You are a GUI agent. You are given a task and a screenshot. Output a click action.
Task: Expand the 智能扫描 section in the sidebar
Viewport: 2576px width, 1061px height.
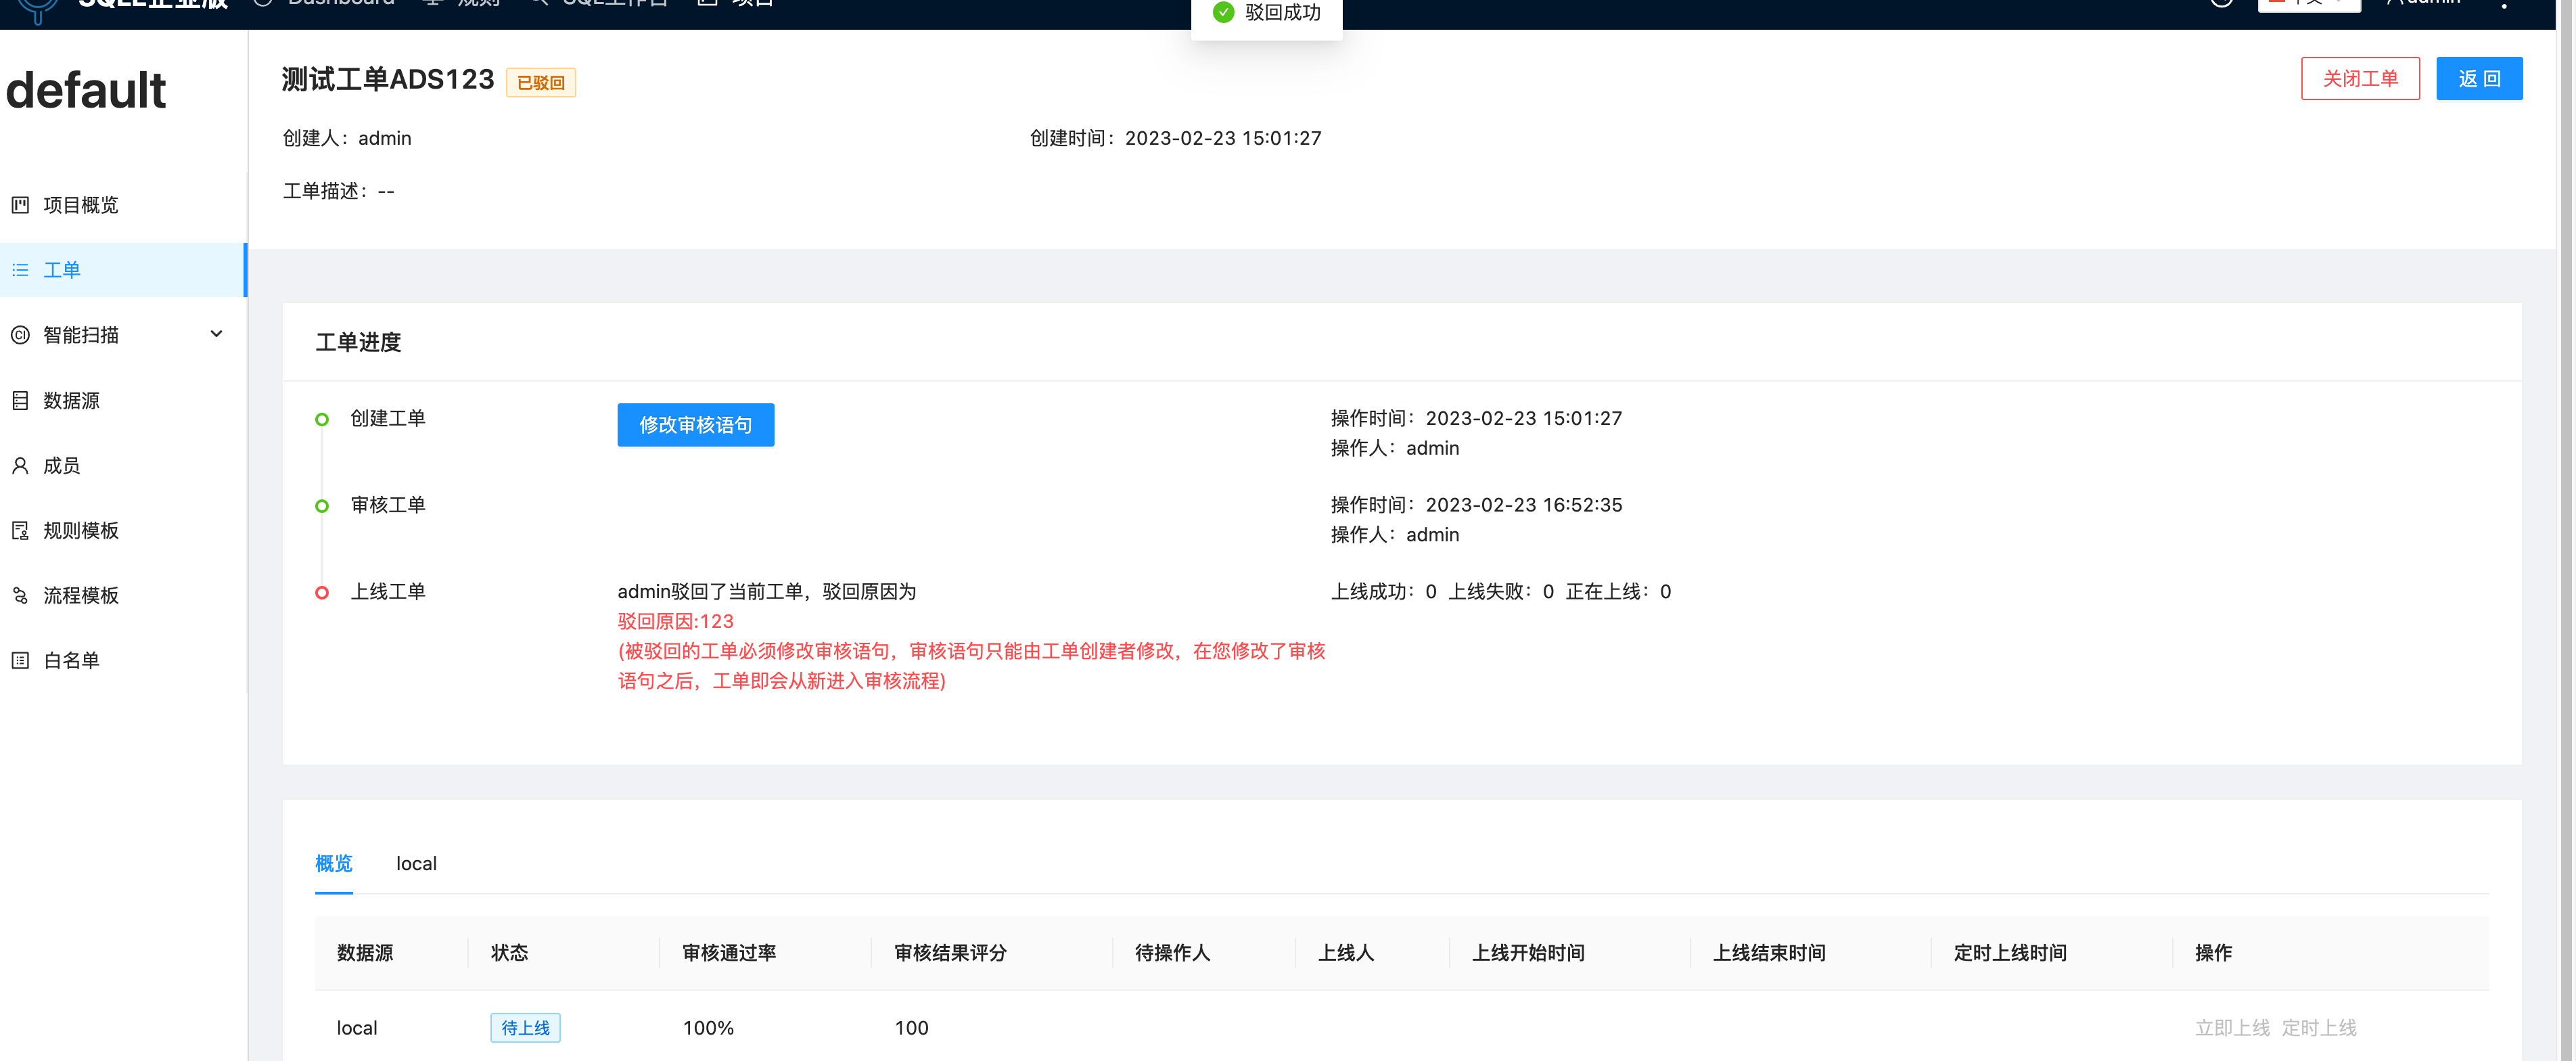click(x=216, y=334)
